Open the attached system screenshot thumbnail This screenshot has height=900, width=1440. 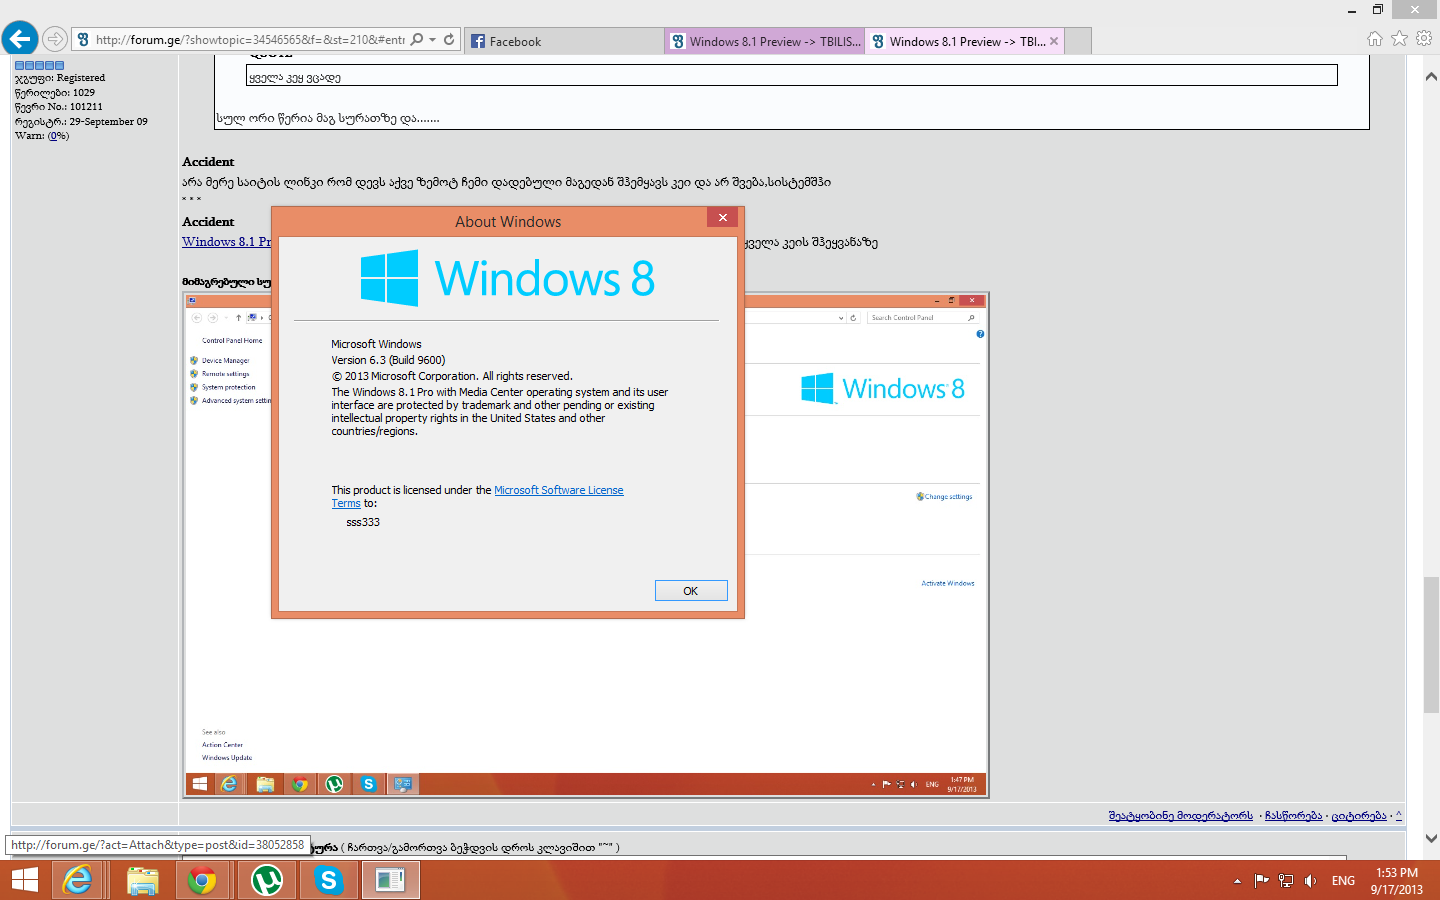(586, 545)
